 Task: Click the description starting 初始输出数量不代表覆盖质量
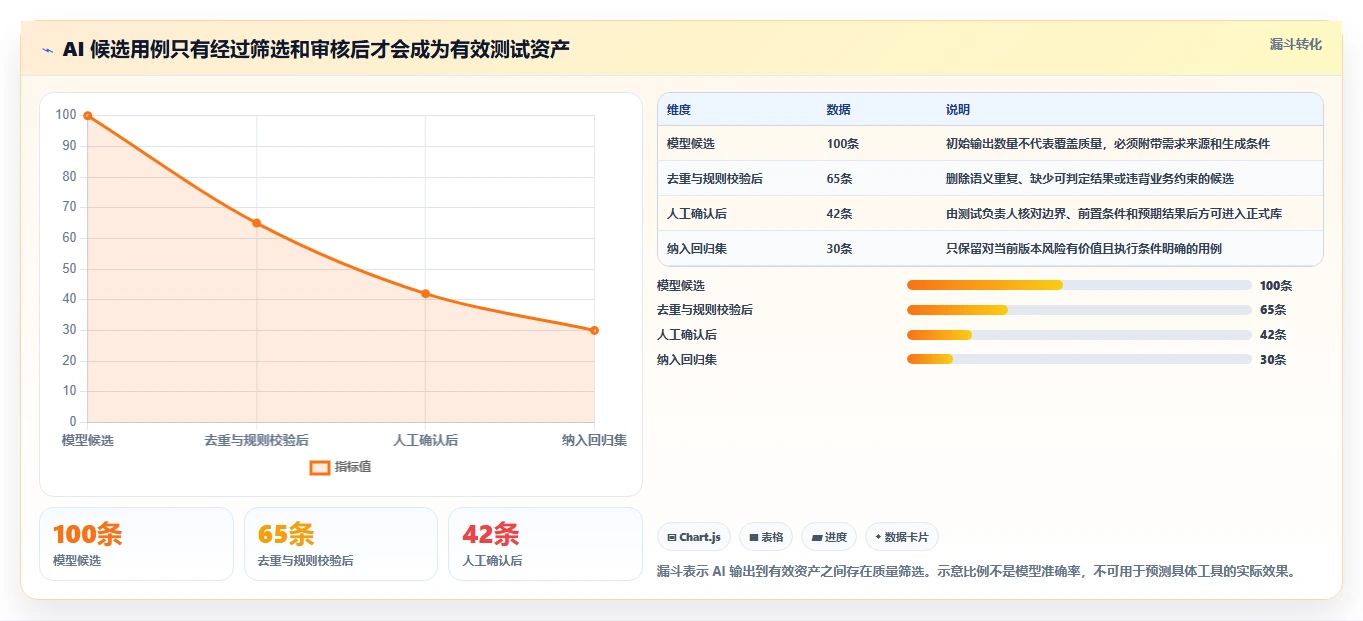(x=1108, y=144)
